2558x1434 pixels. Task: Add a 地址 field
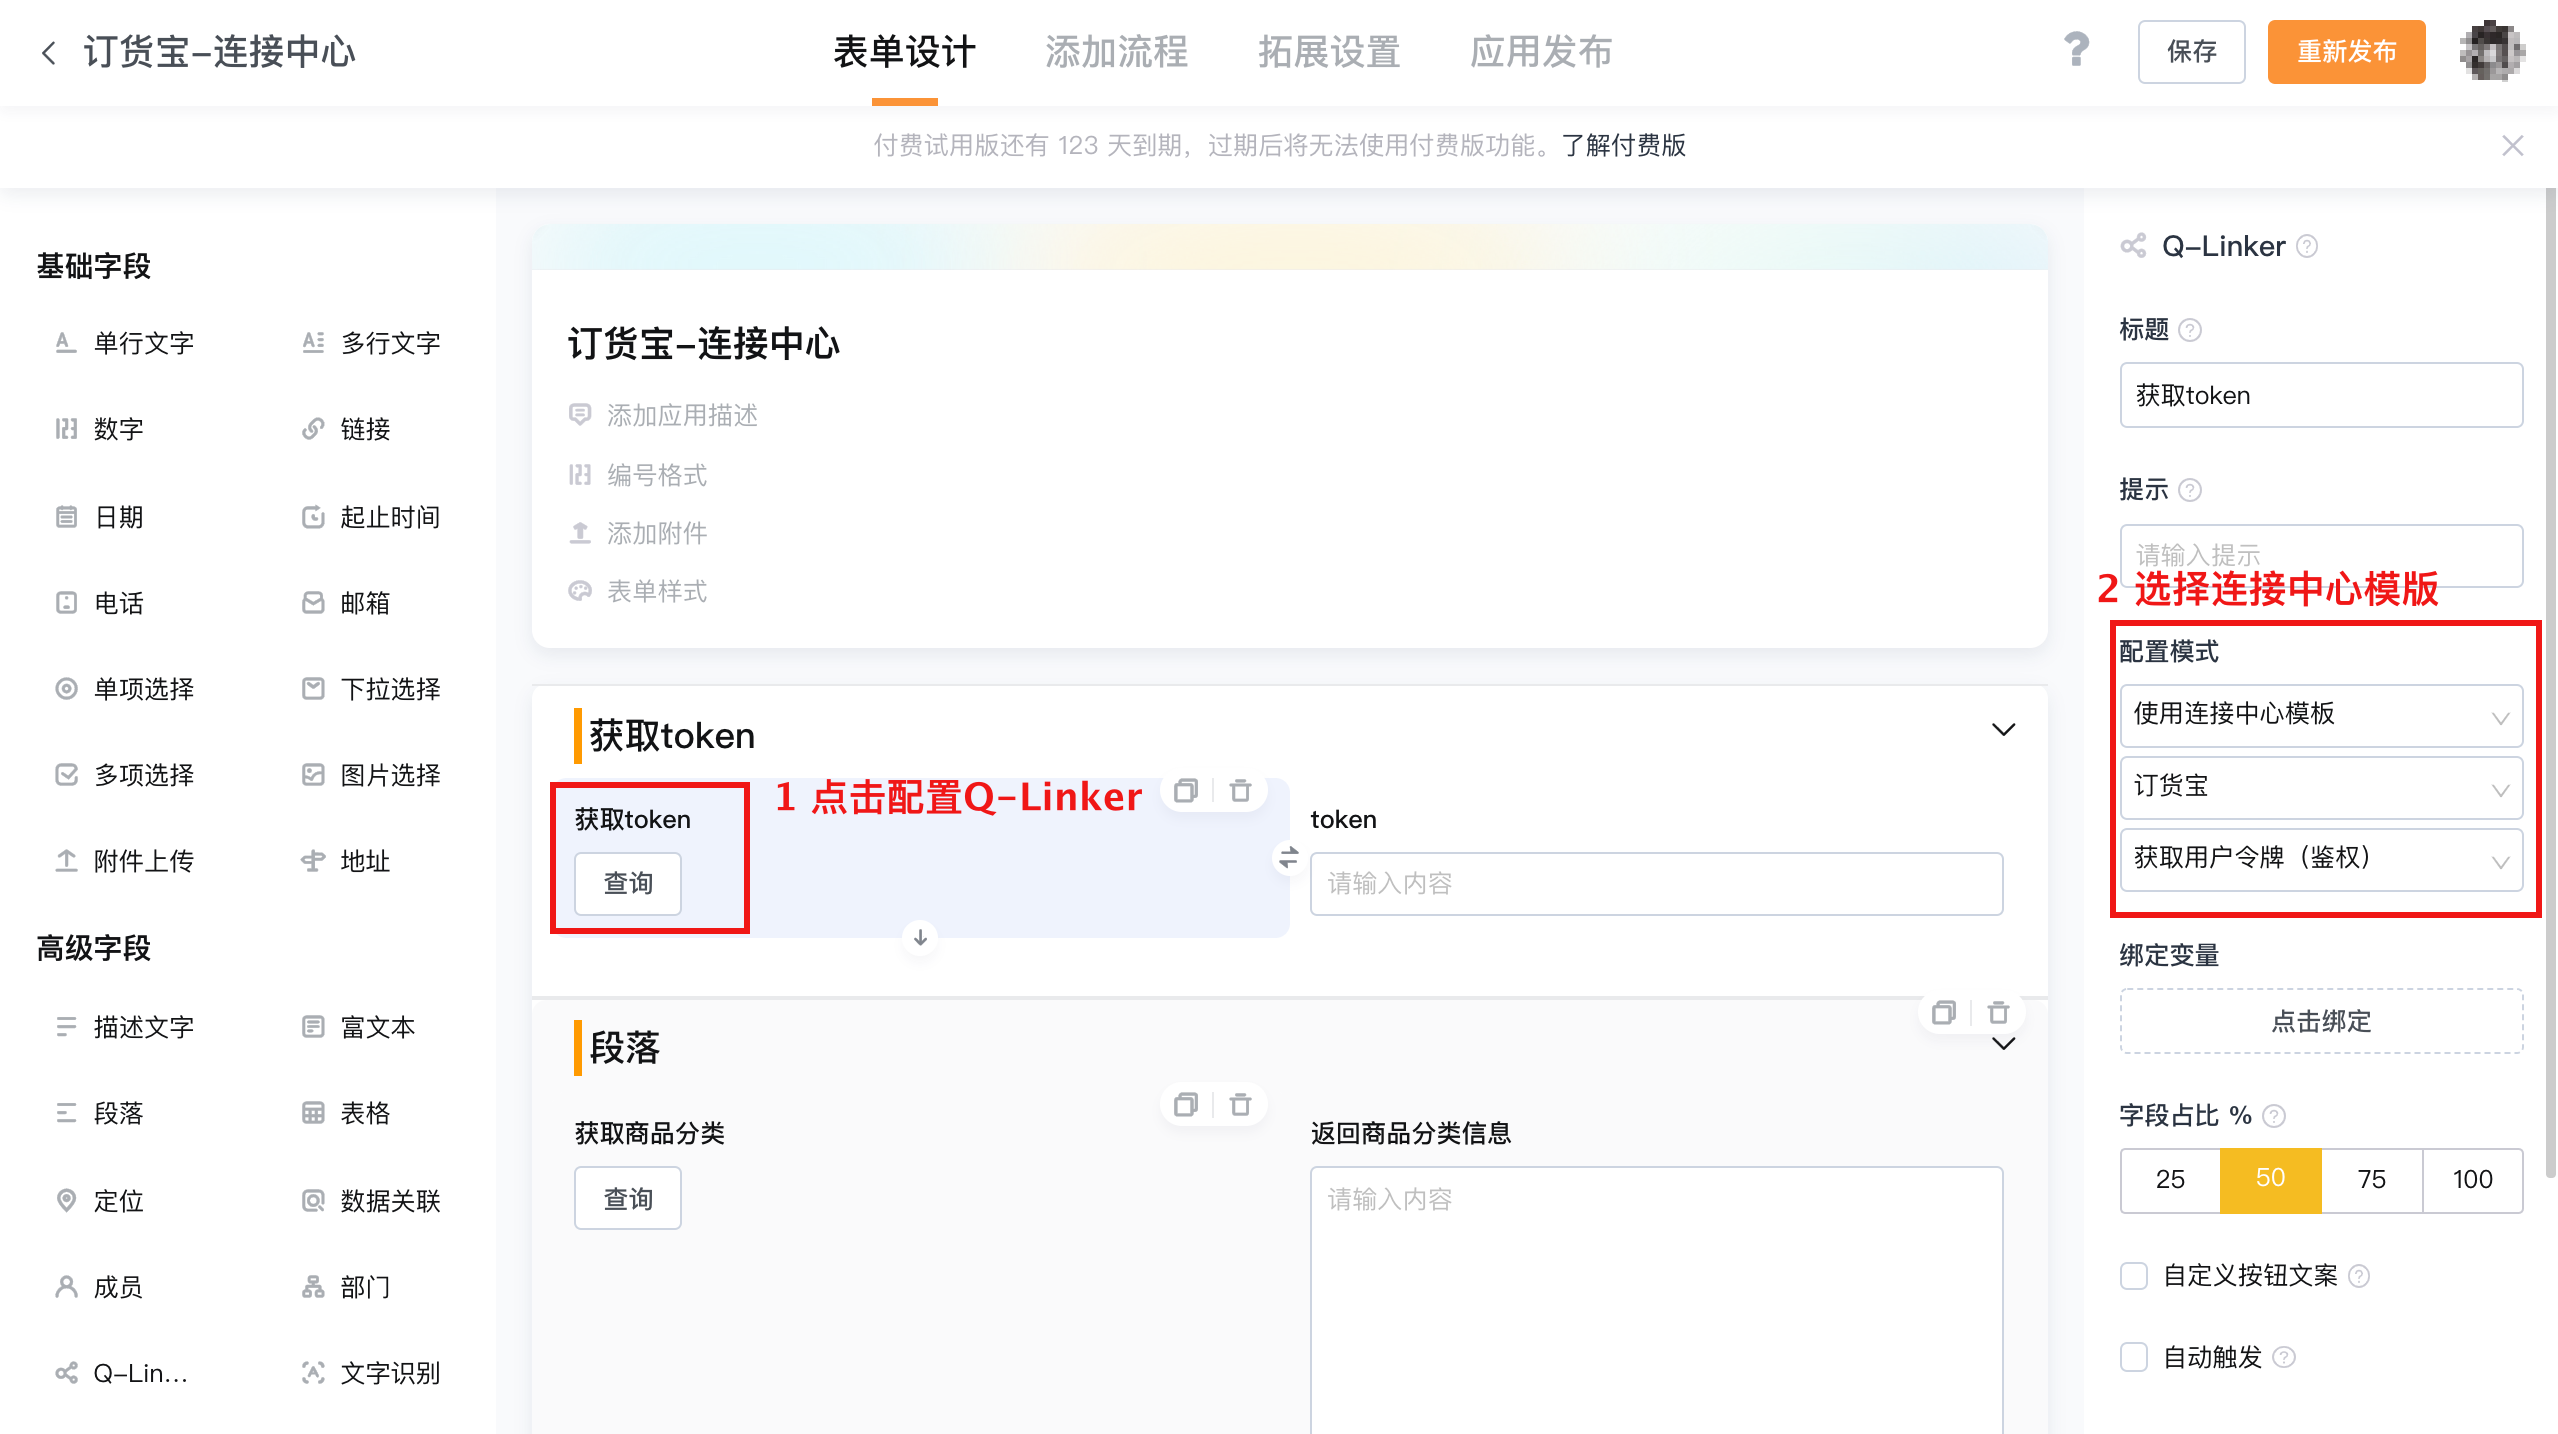[346, 861]
